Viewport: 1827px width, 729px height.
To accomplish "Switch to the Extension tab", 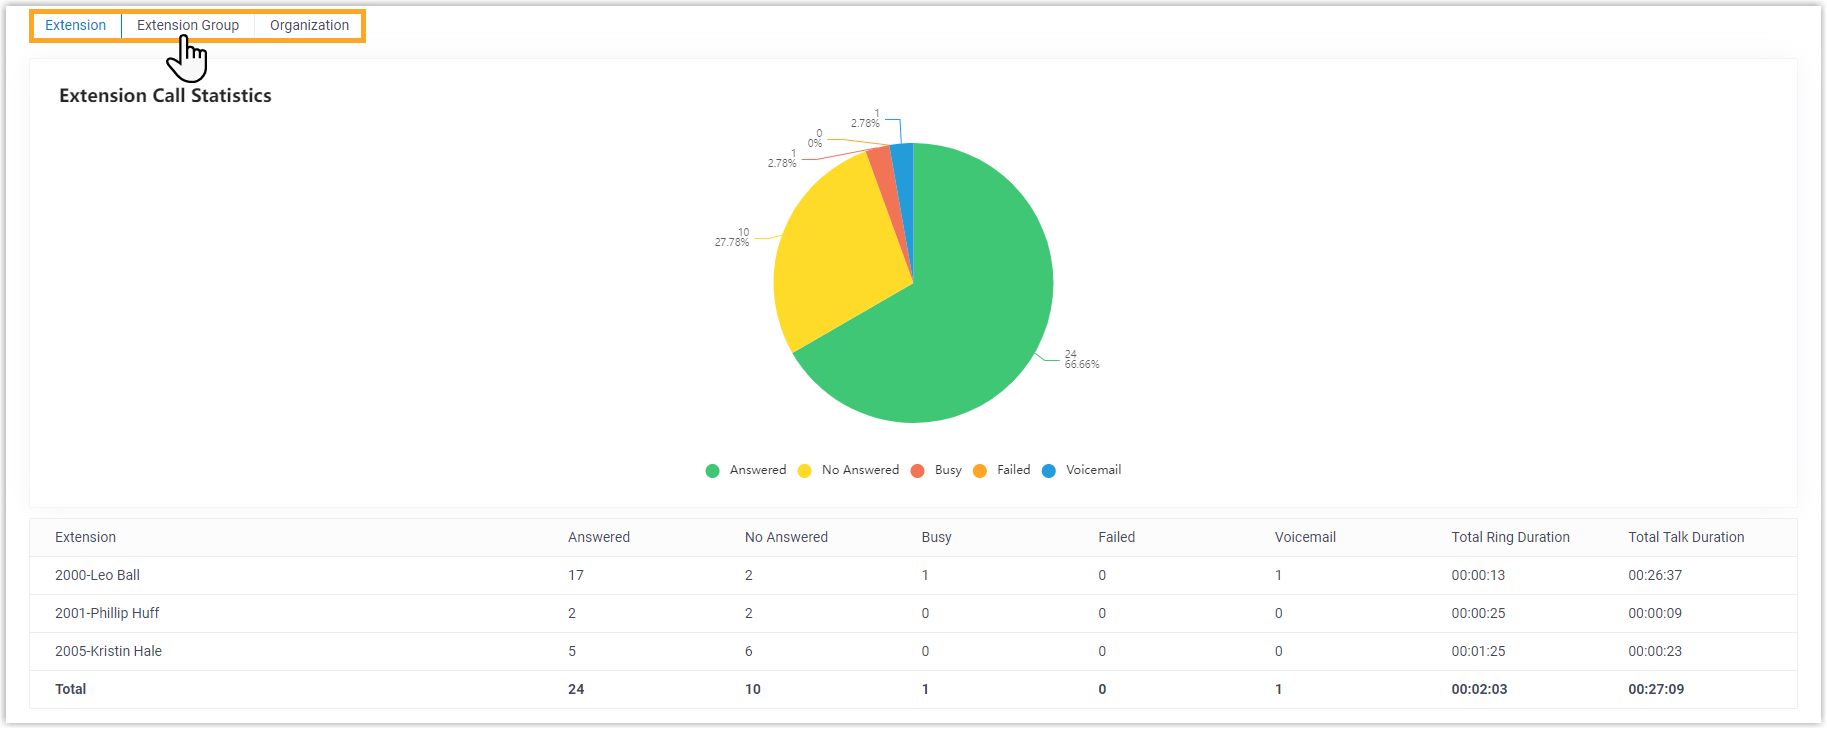I will pos(75,25).
